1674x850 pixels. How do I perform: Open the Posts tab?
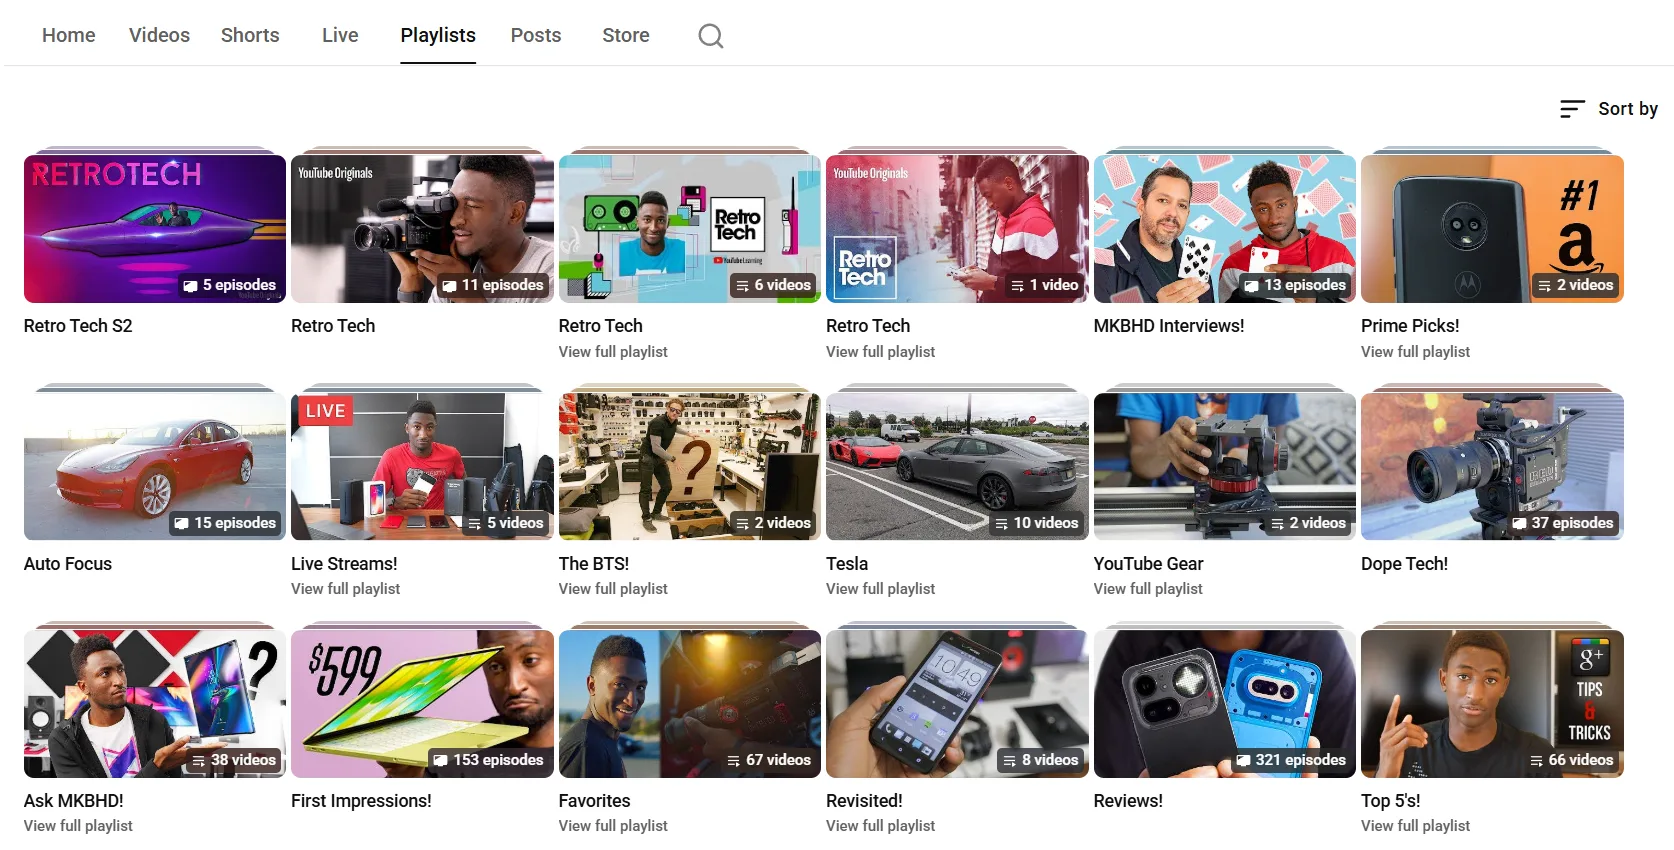coord(536,35)
